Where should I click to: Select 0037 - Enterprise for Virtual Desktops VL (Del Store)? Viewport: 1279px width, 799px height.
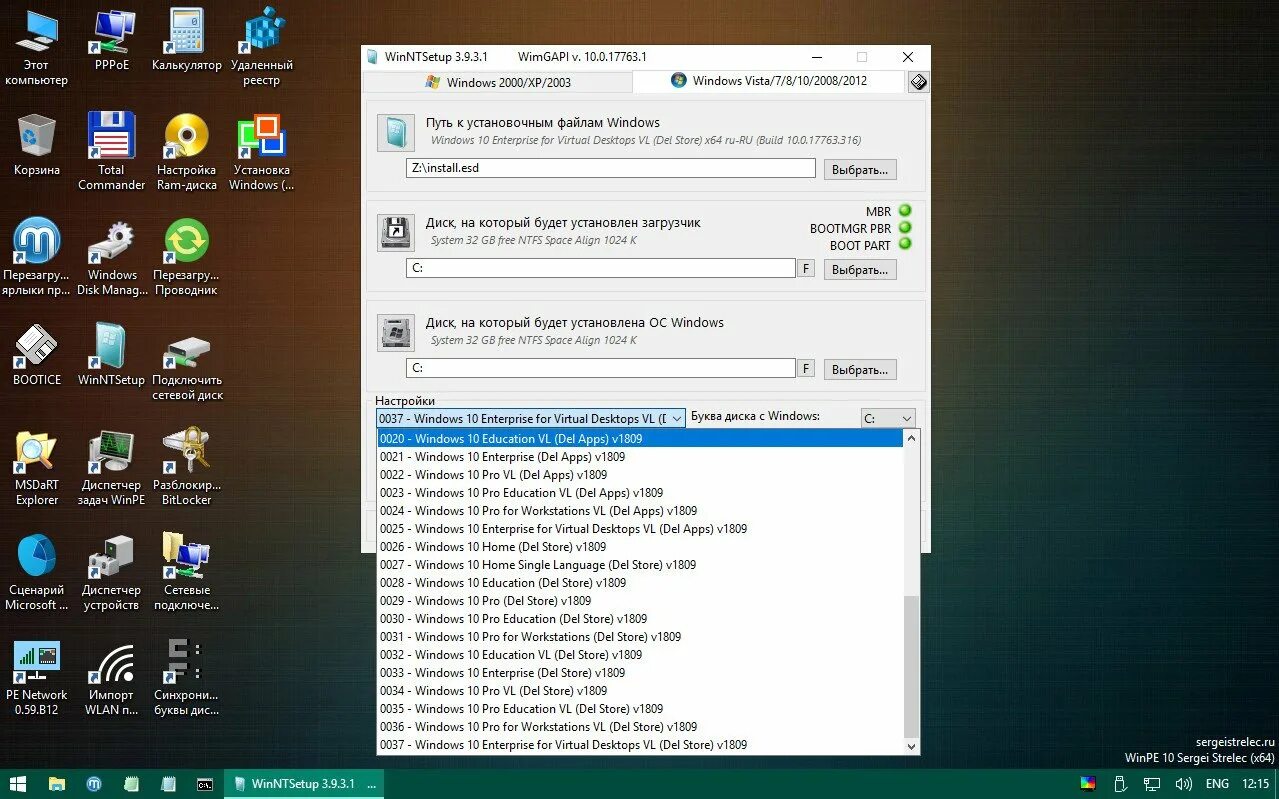tap(639, 744)
